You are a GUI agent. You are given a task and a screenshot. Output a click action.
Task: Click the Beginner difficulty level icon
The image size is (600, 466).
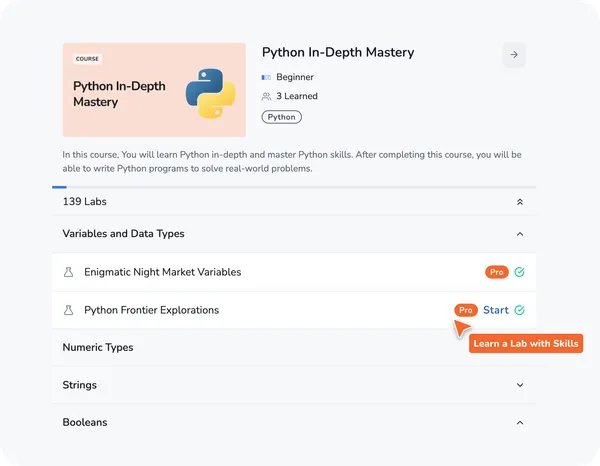pos(266,77)
